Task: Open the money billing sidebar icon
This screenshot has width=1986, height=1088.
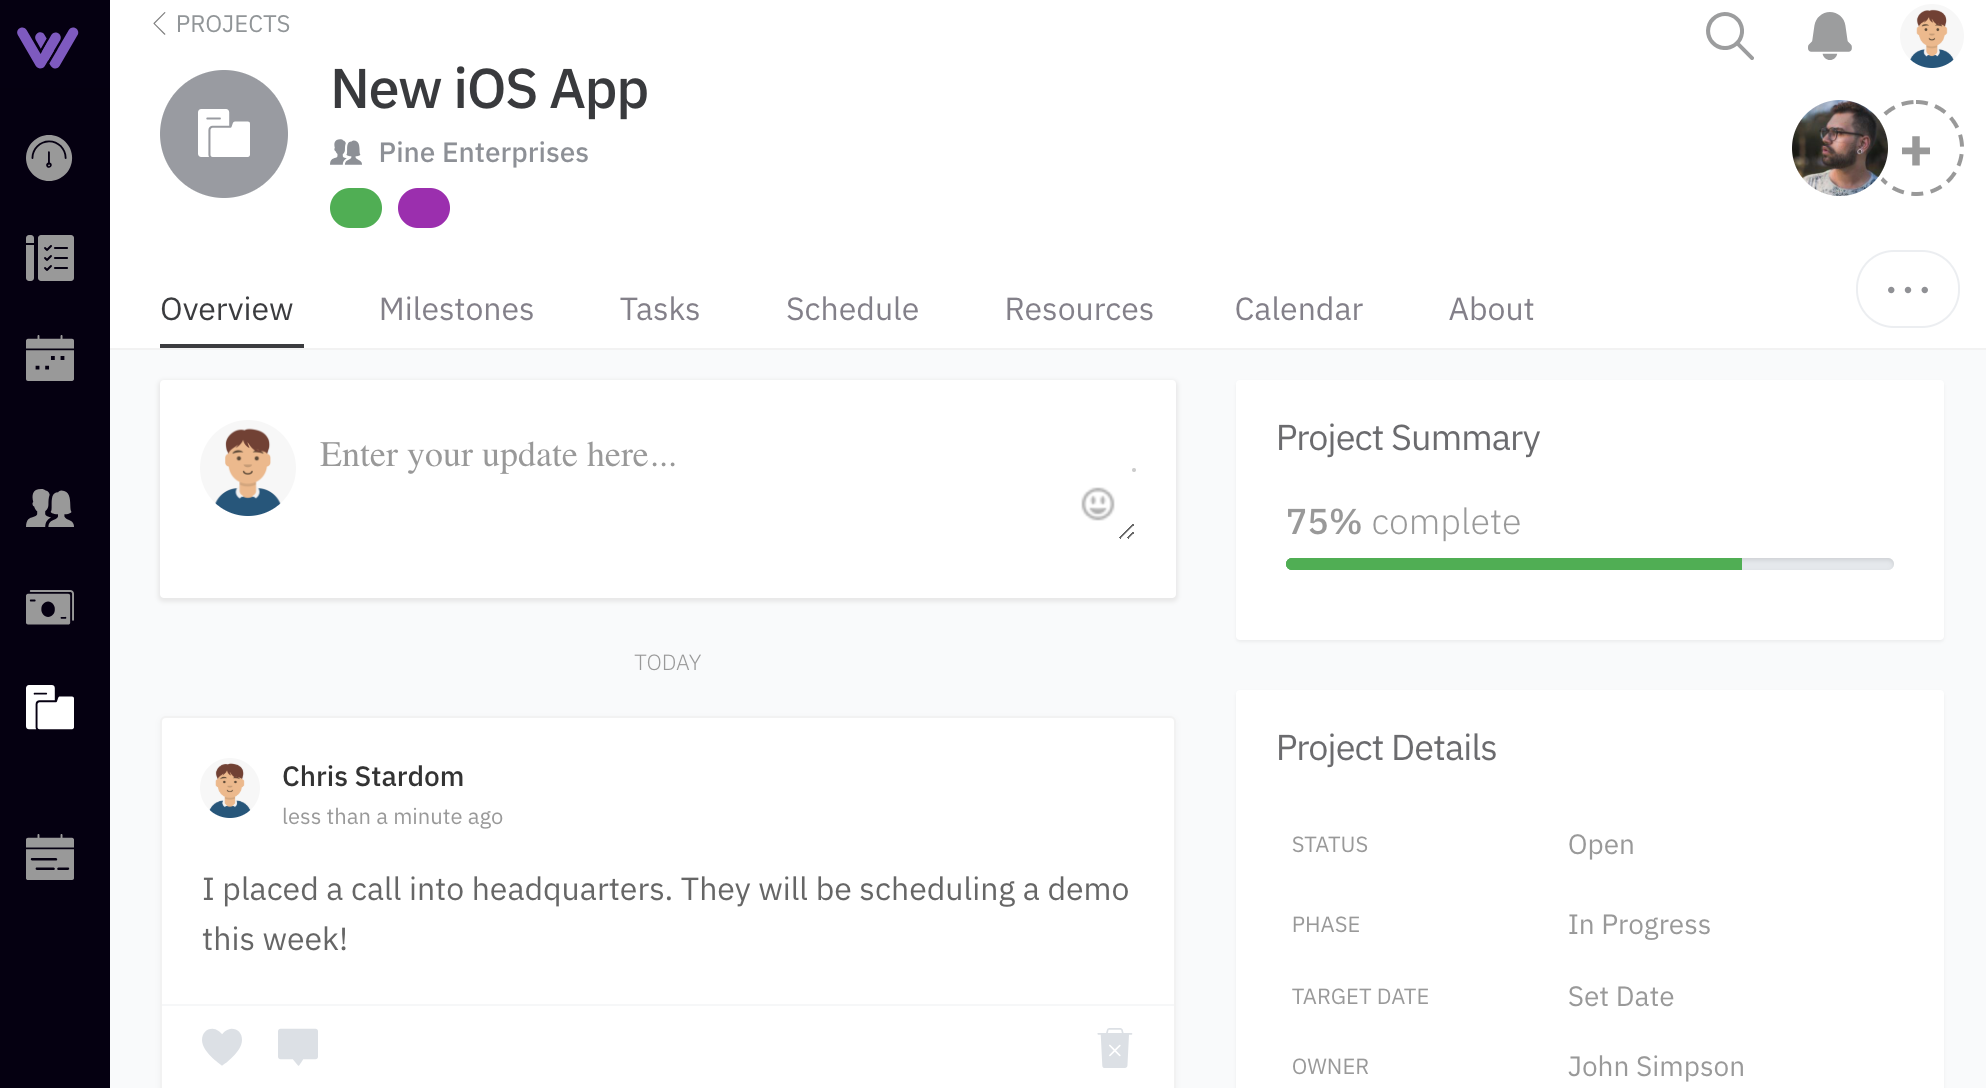Action: click(x=49, y=607)
